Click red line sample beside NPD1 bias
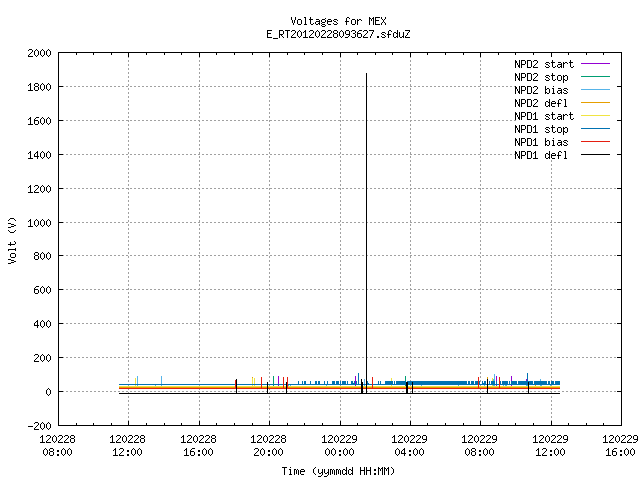640x480 pixels. click(595, 142)
